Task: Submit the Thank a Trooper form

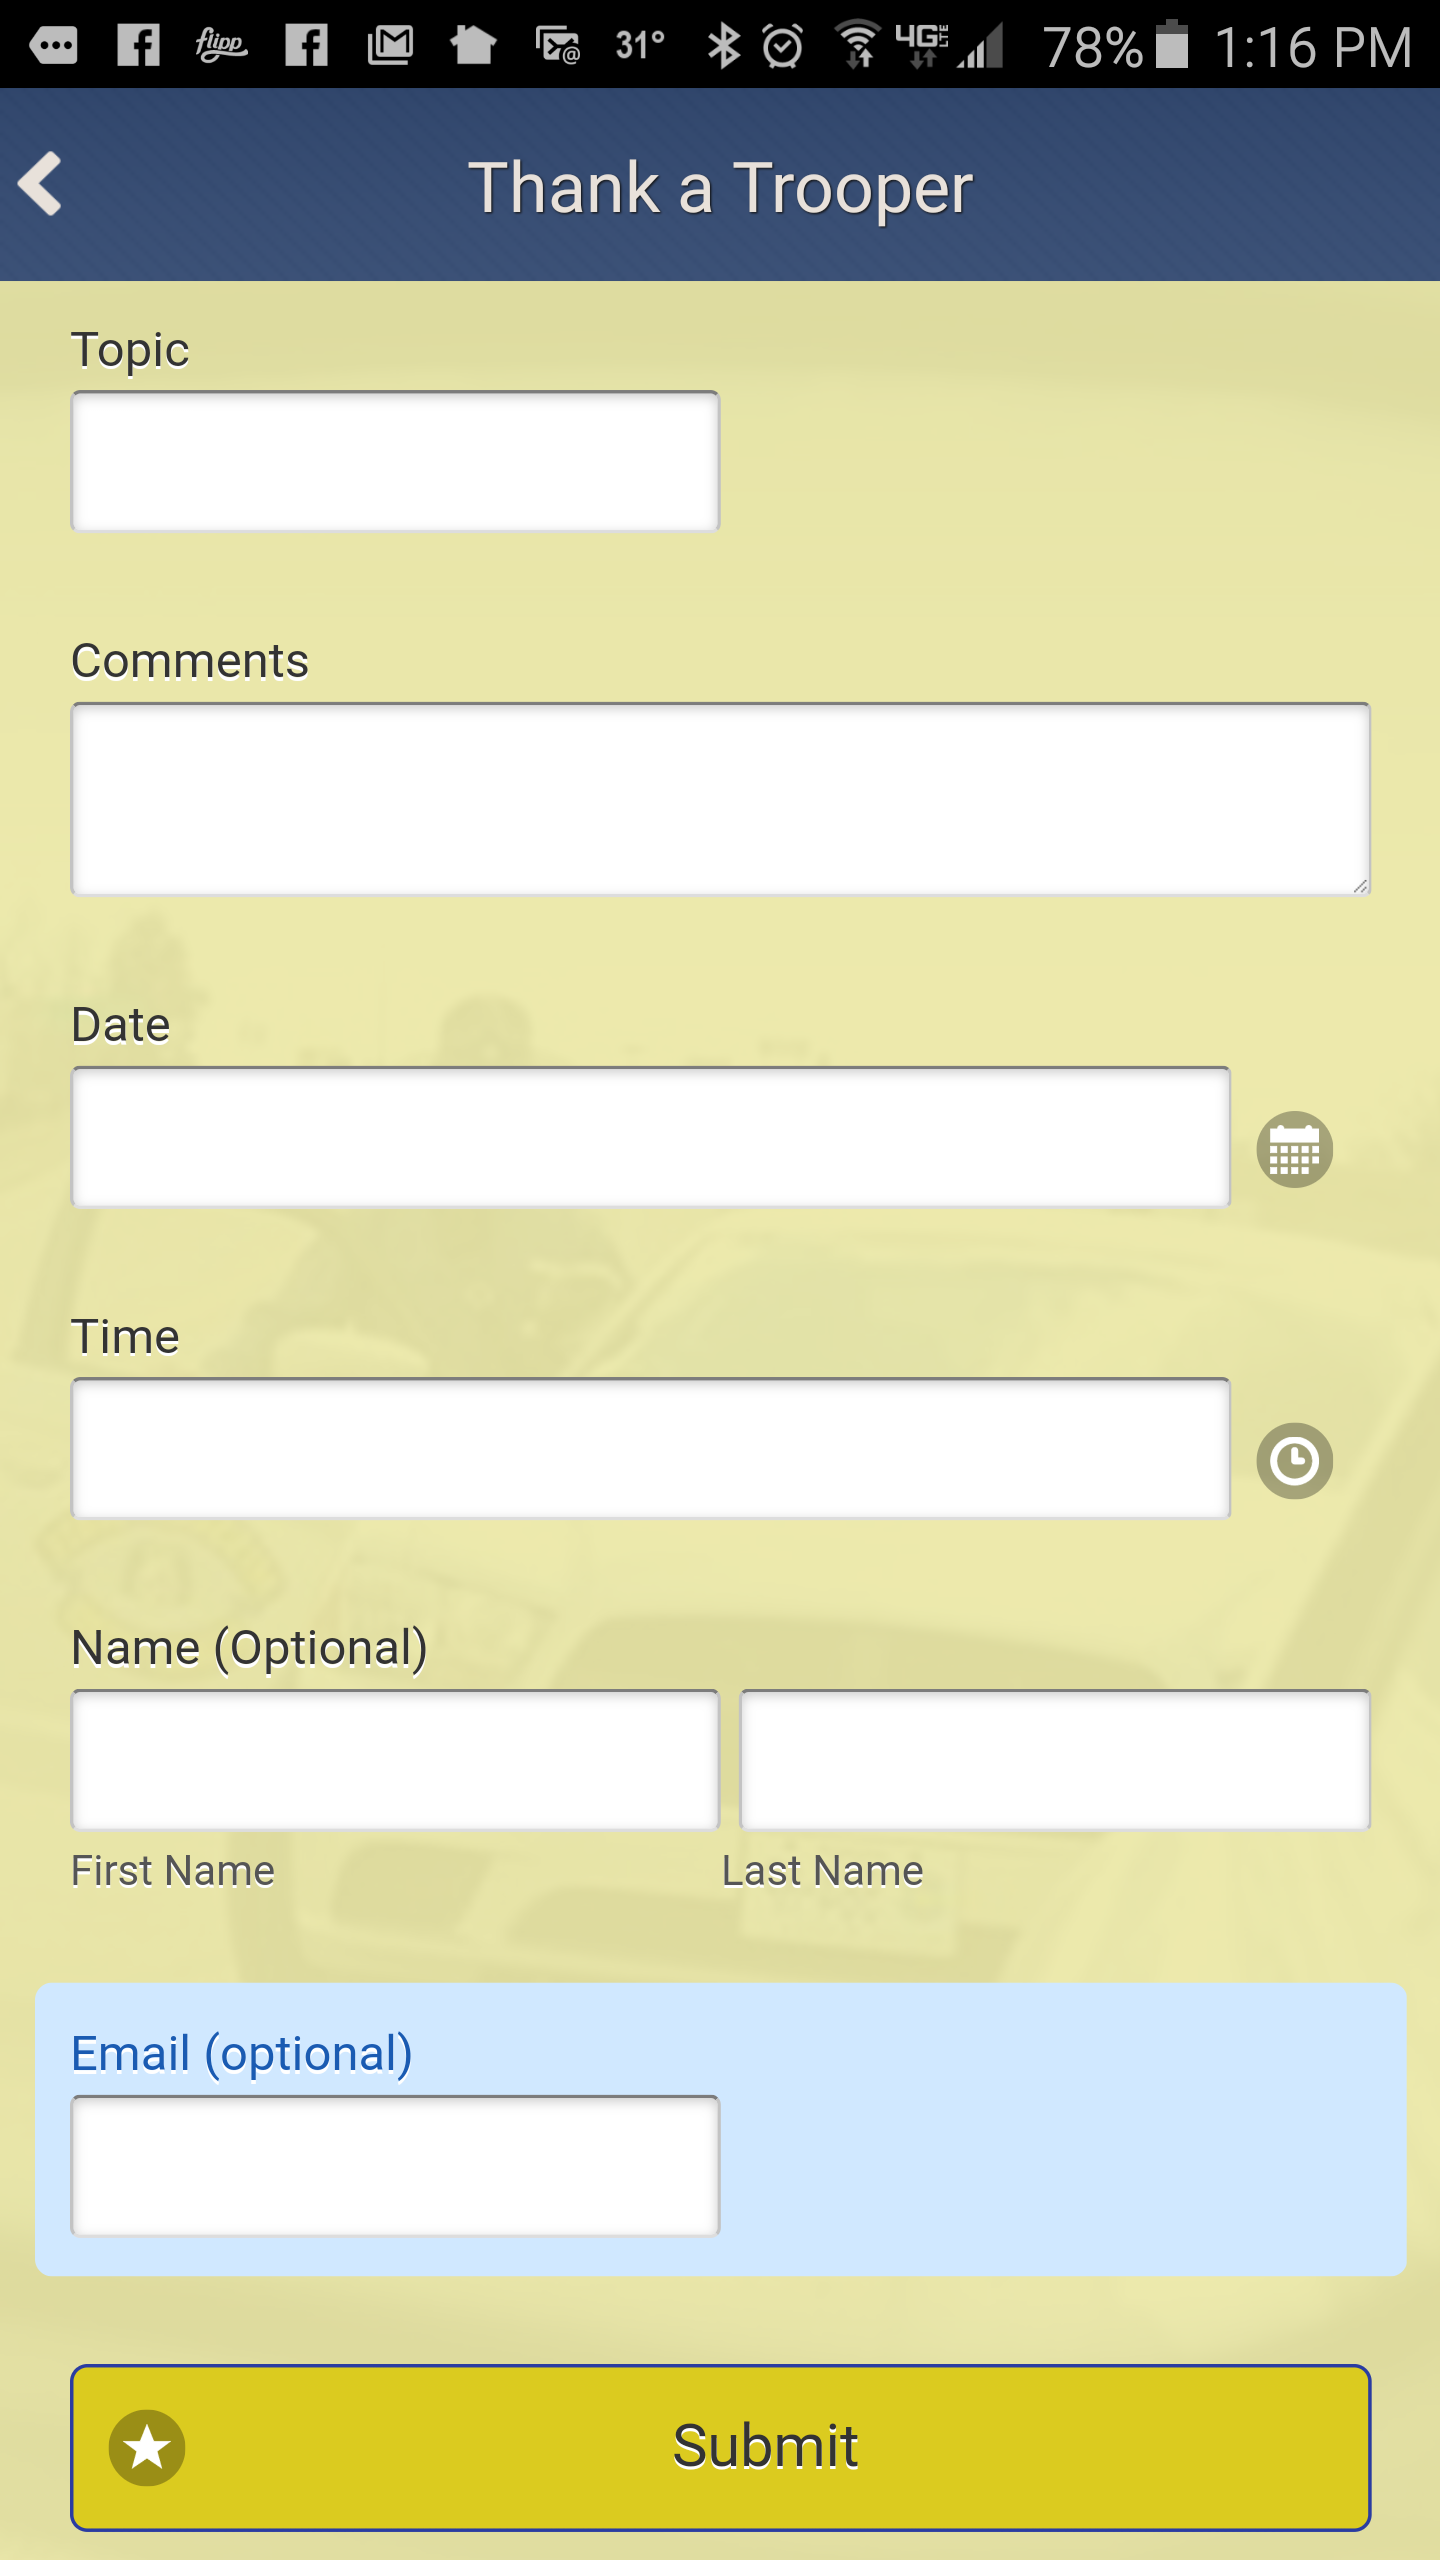Action: coord(720,2447)
